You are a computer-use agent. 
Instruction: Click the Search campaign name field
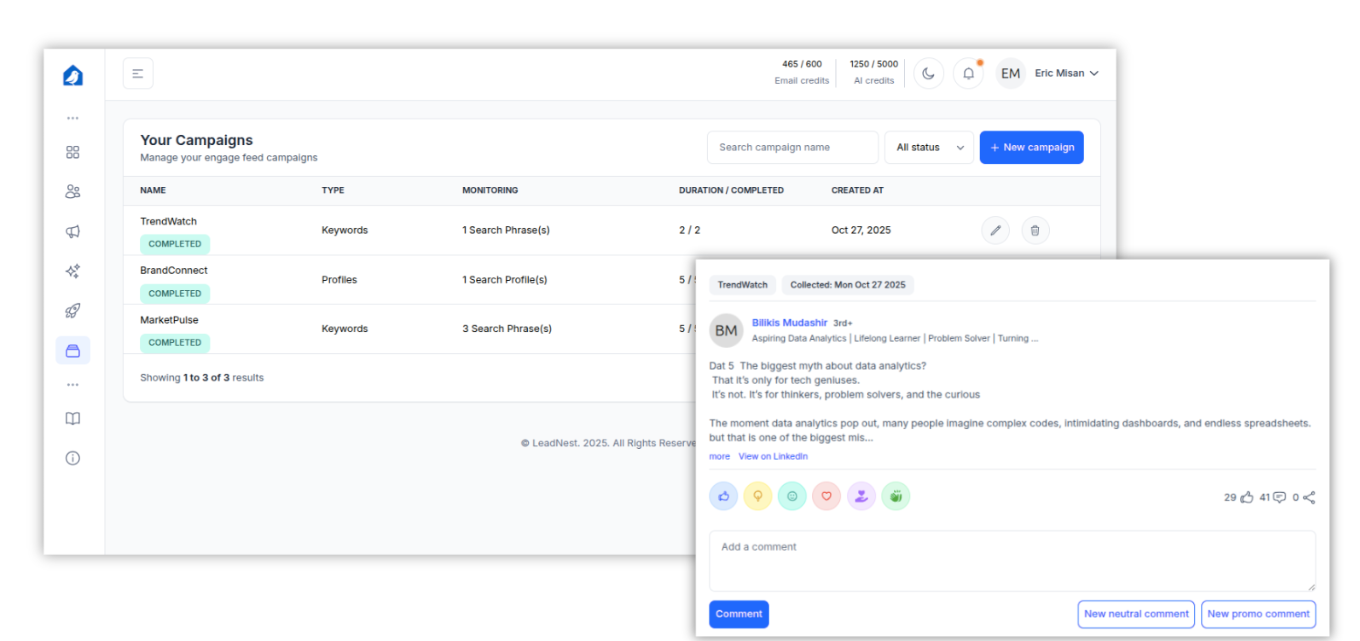click(x=792, y=147)
